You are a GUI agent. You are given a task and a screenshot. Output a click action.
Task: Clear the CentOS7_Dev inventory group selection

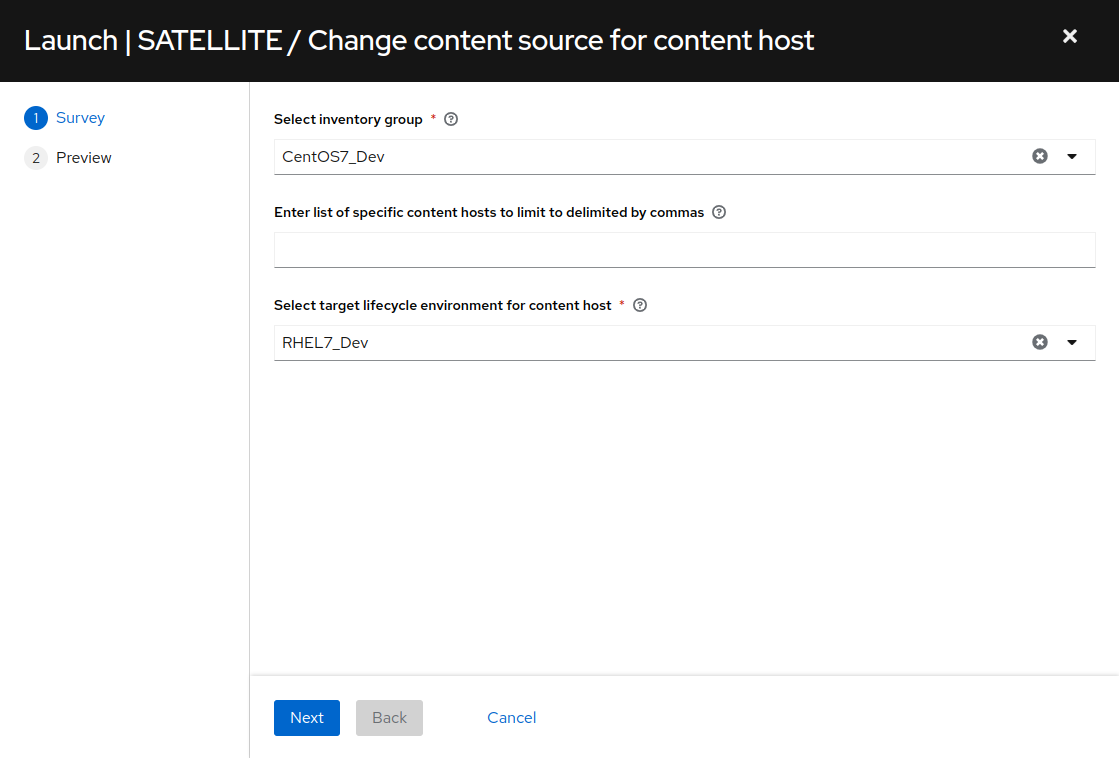coord(1040,156)
